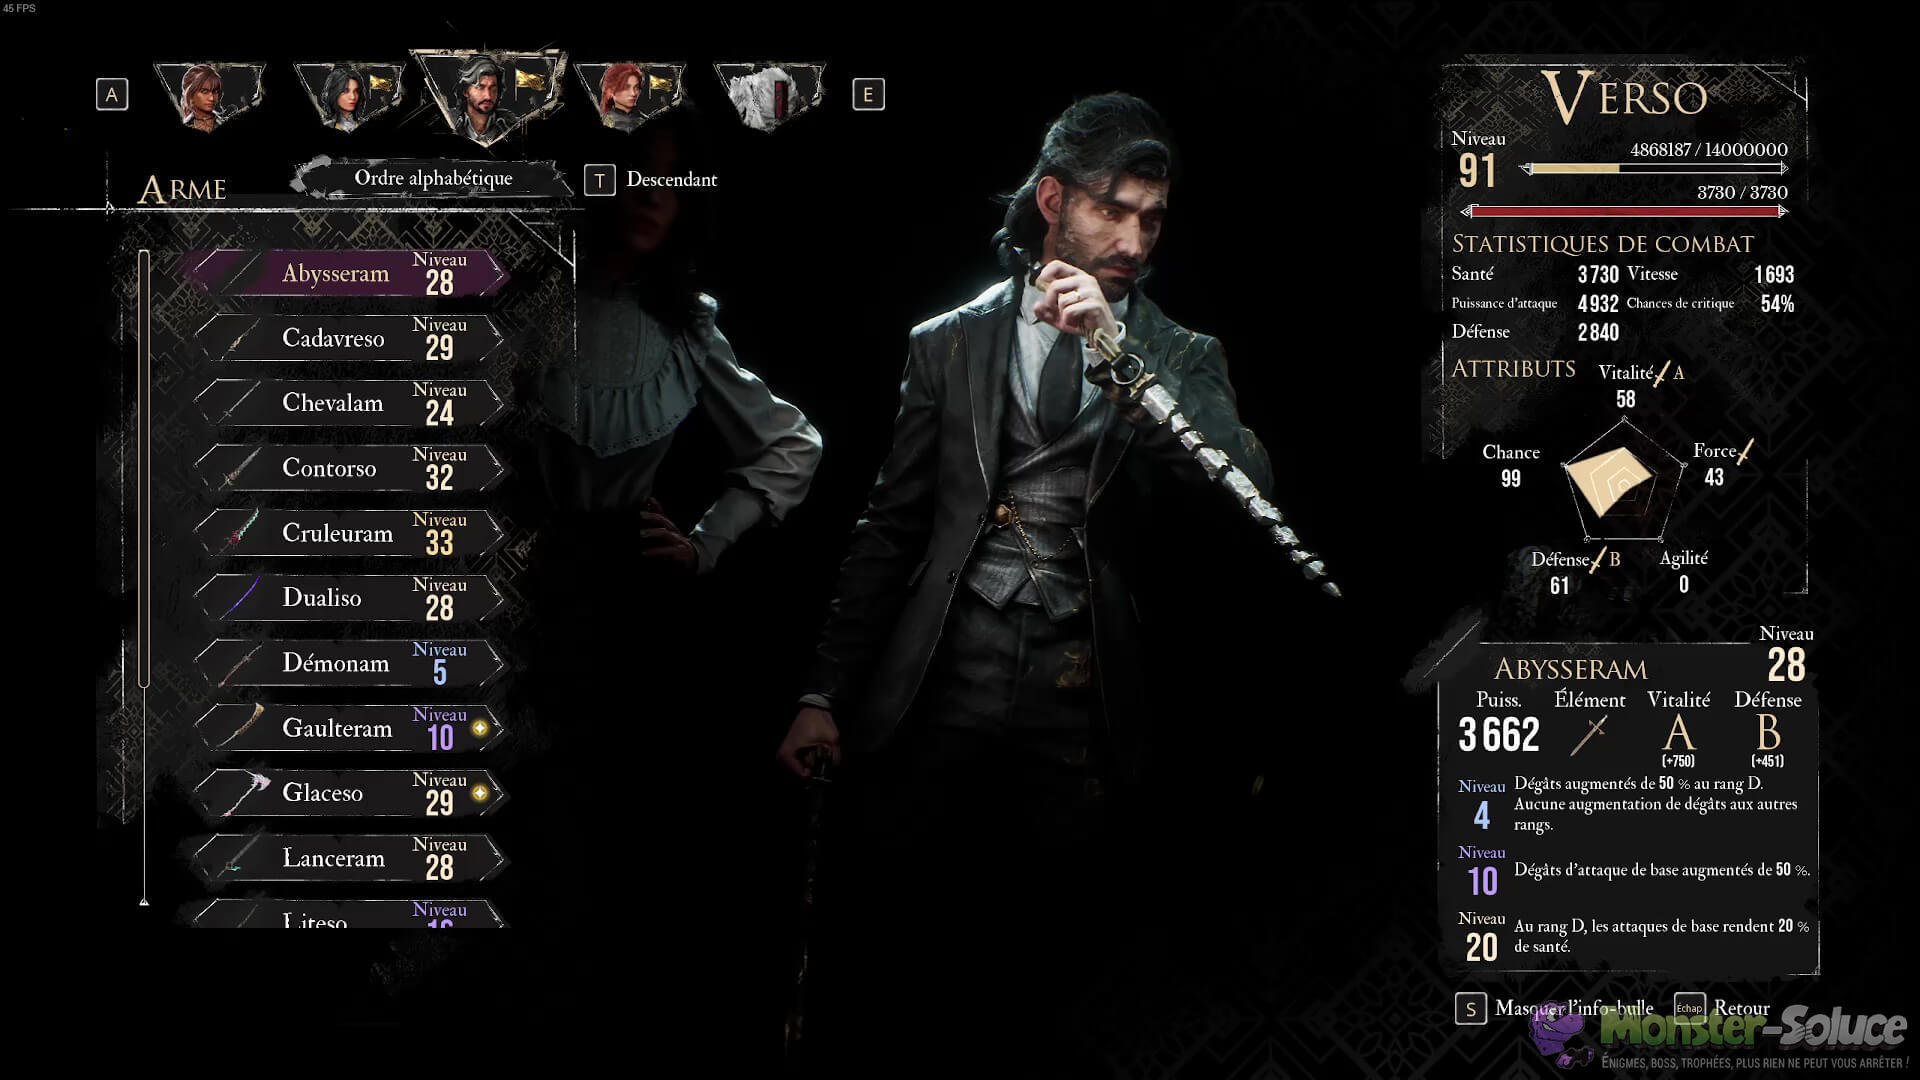Select the white furry character portrait

(x=769, y=95)
